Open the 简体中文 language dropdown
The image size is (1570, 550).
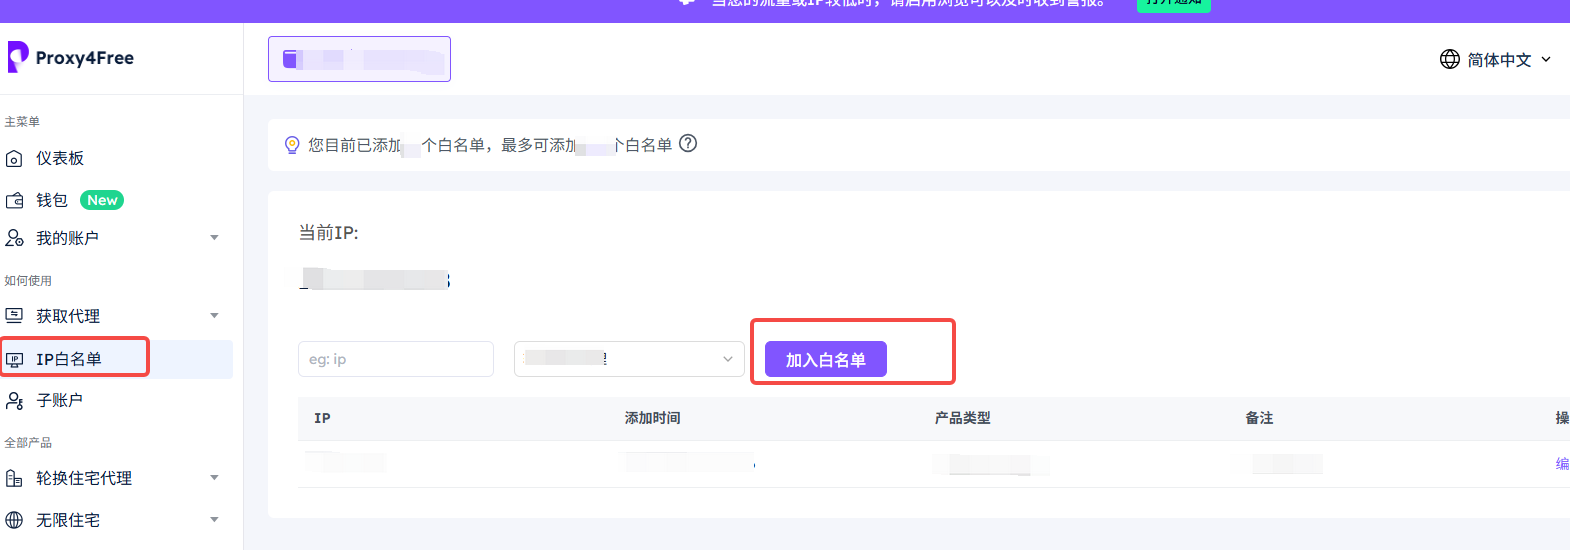click(x=1496, y=60)
